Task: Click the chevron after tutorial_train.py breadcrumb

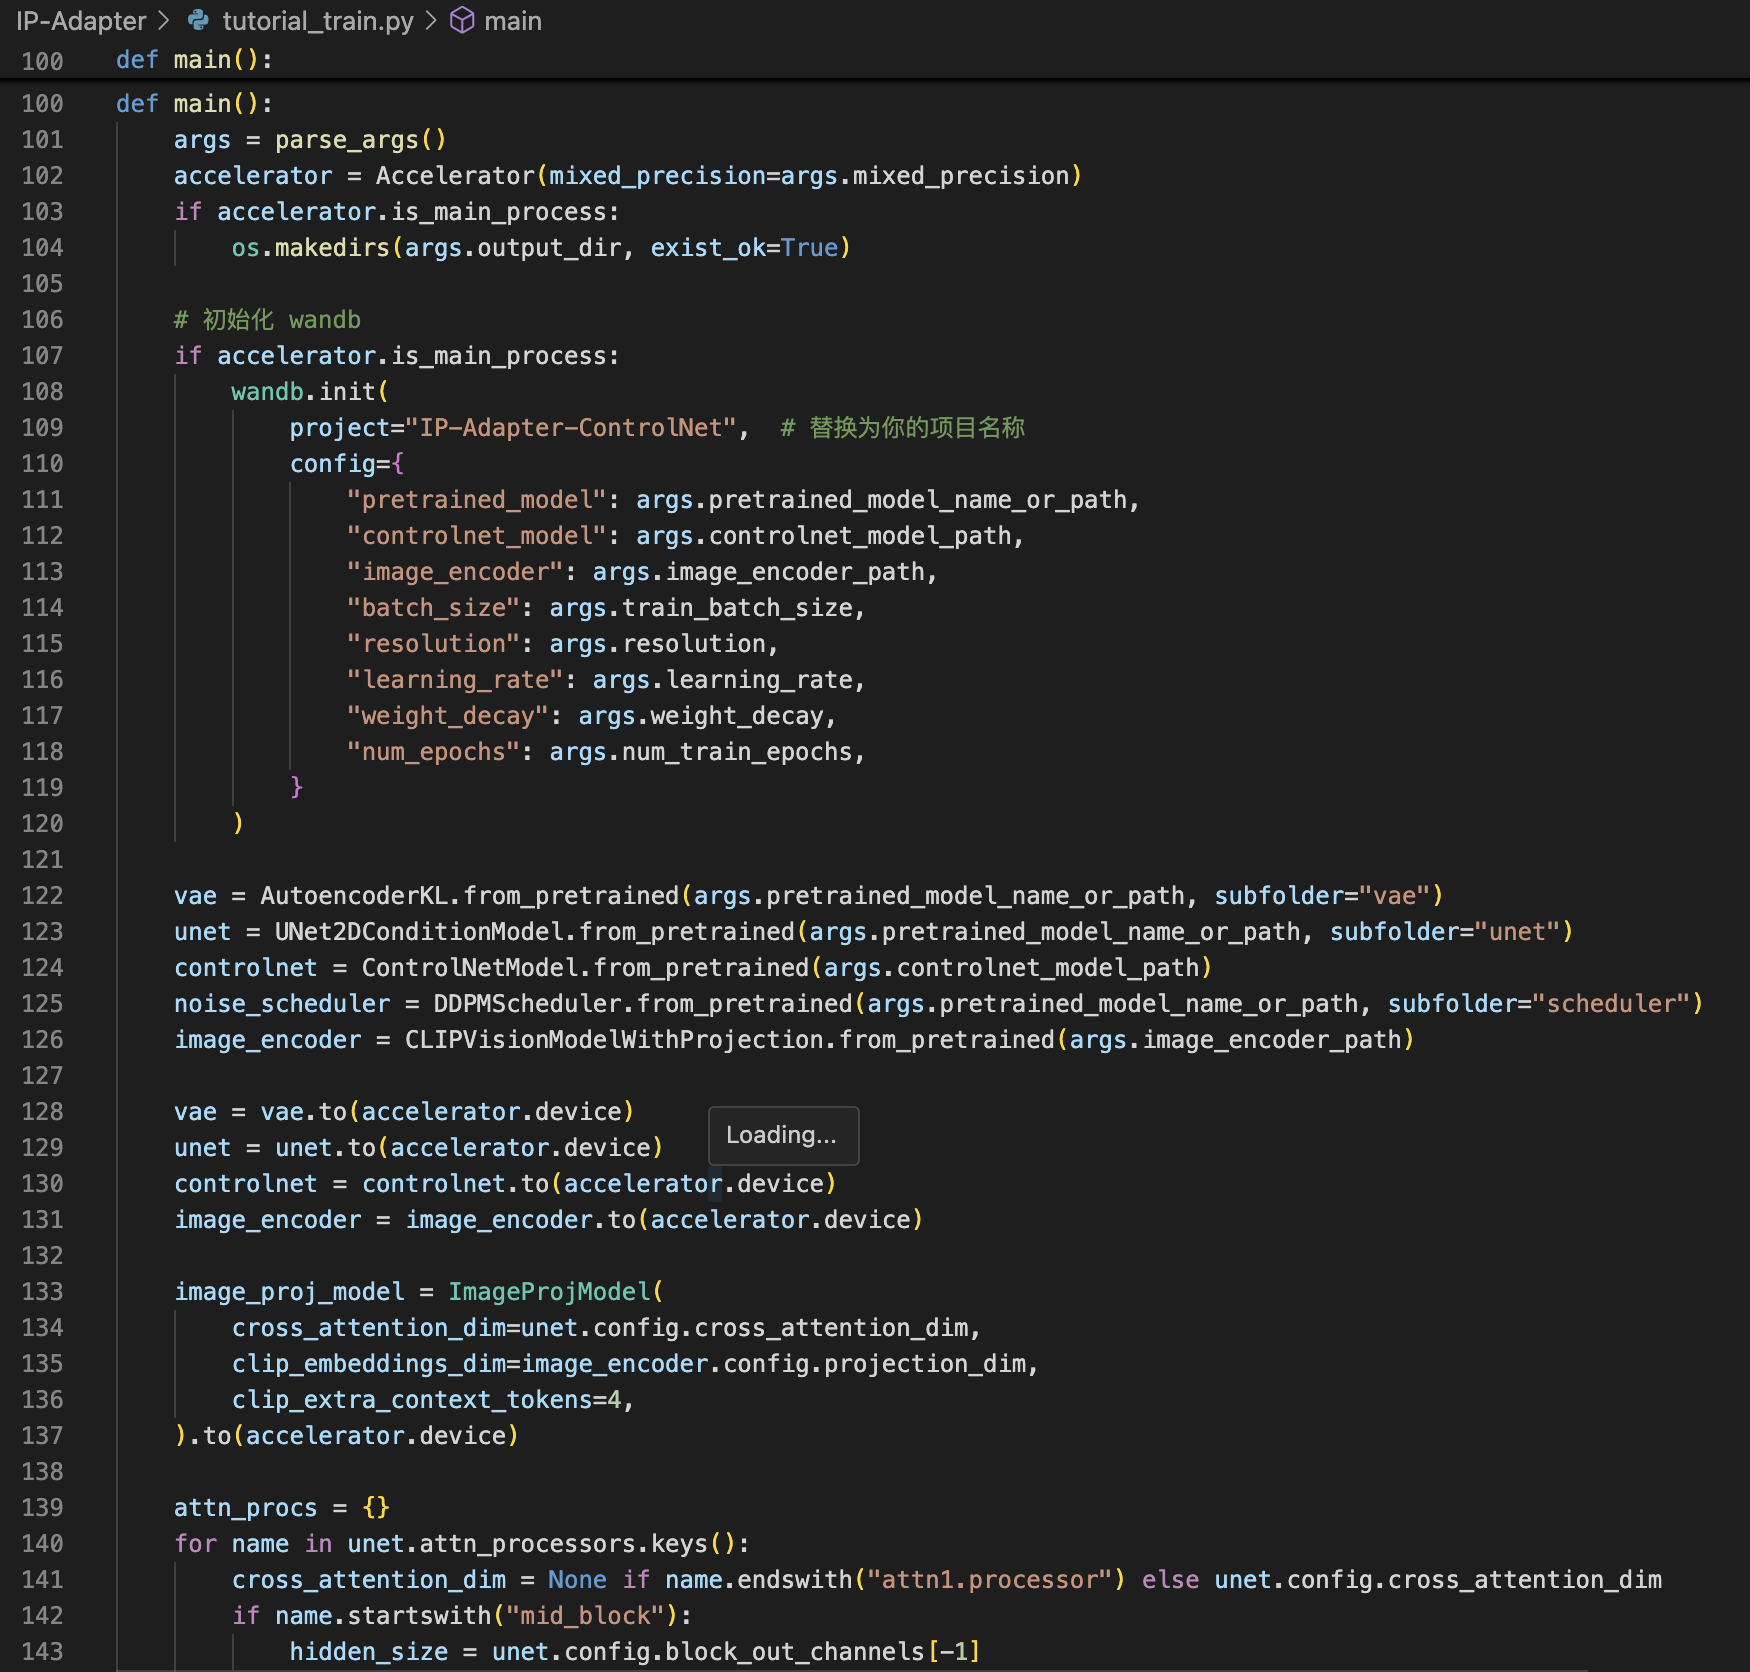Action: [x=431, y=20]
